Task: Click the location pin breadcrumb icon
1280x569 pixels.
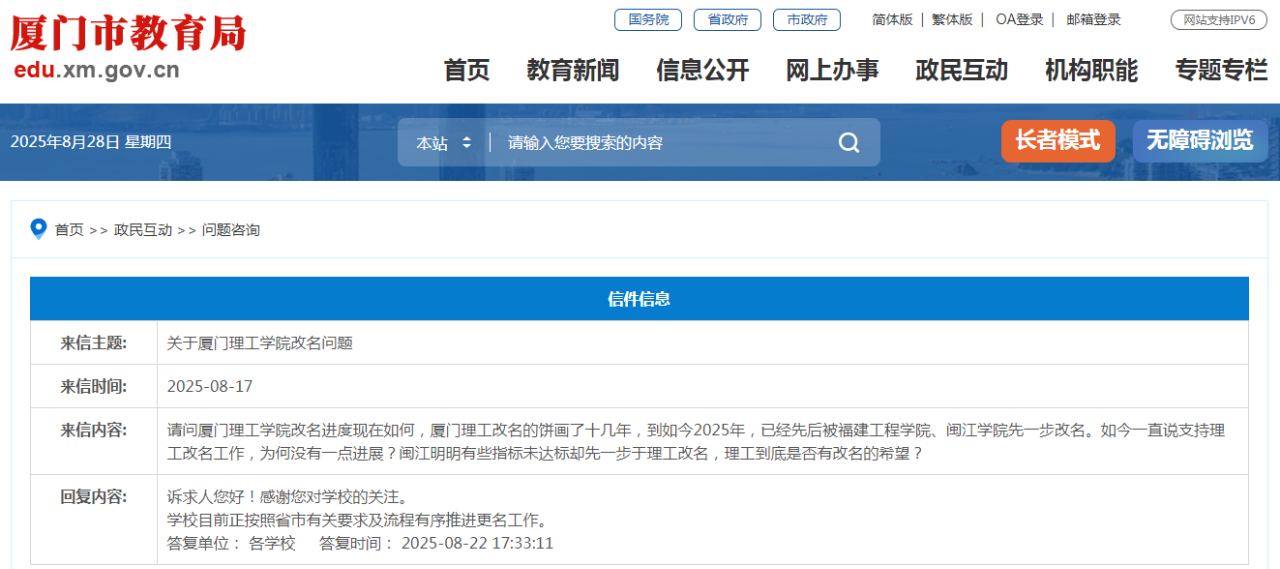Action: pyautogui.click(x=39, y=229)
